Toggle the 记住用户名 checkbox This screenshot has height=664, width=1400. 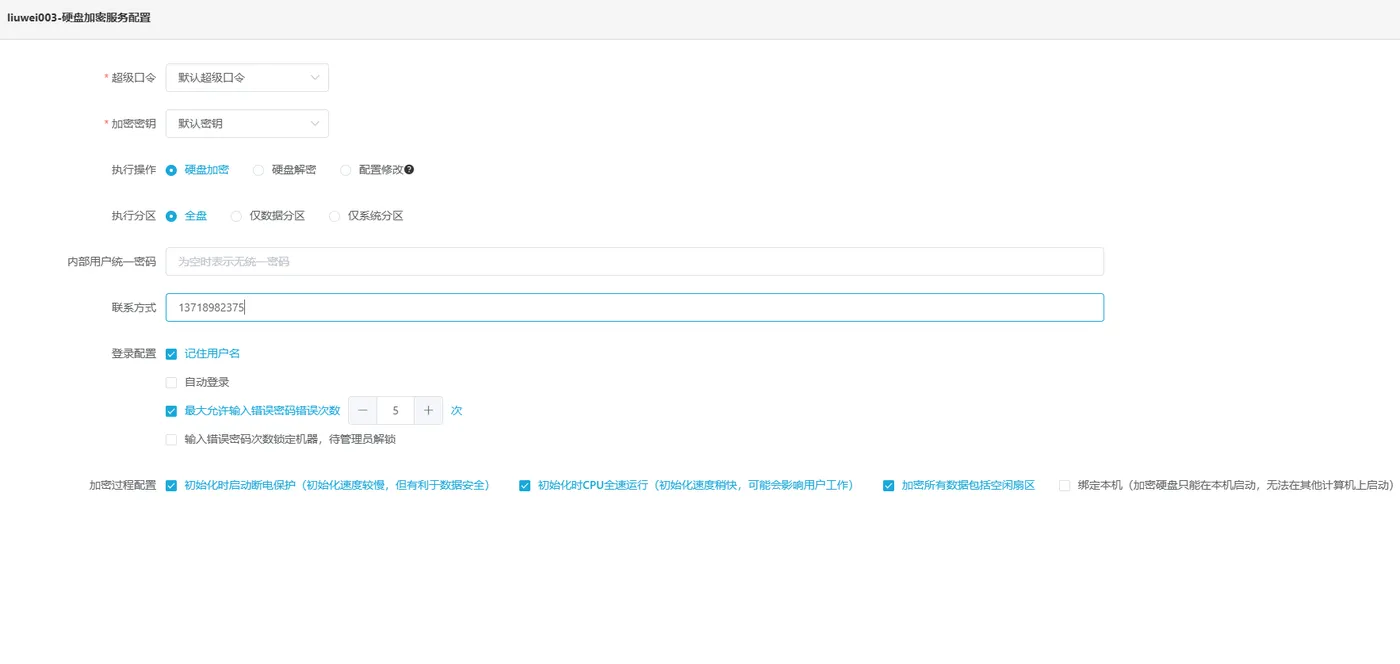coord(171,354)
